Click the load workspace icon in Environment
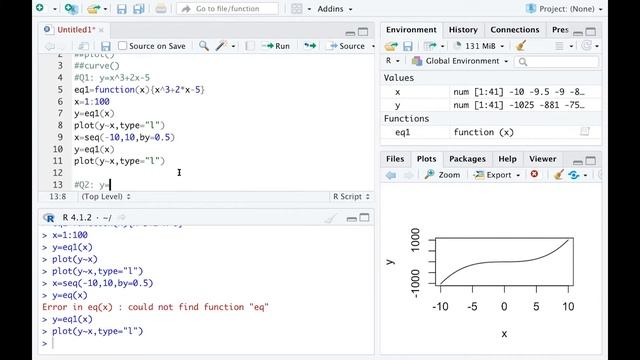Screen dimensions: 640x360 [391, 46]
